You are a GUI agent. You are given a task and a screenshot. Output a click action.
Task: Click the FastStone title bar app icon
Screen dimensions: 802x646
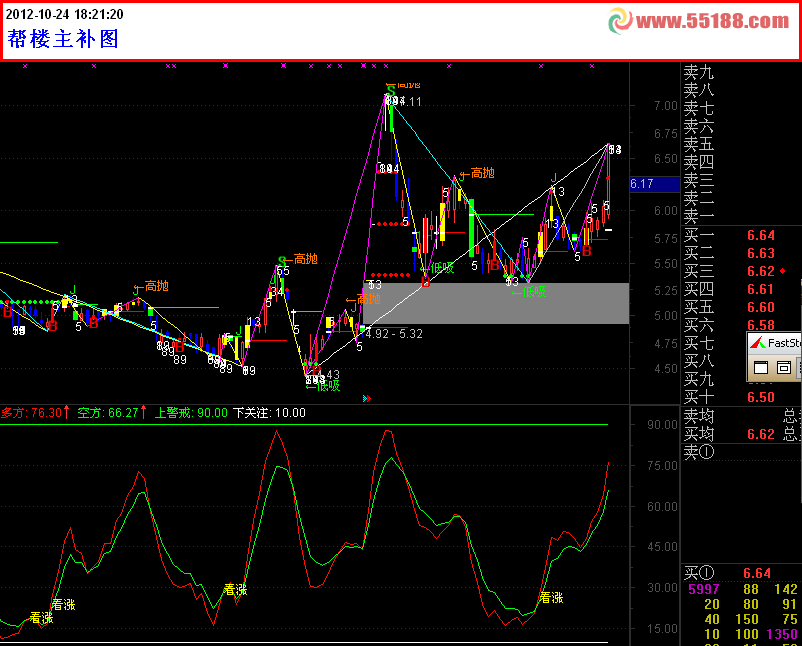(x=760, y=345)
